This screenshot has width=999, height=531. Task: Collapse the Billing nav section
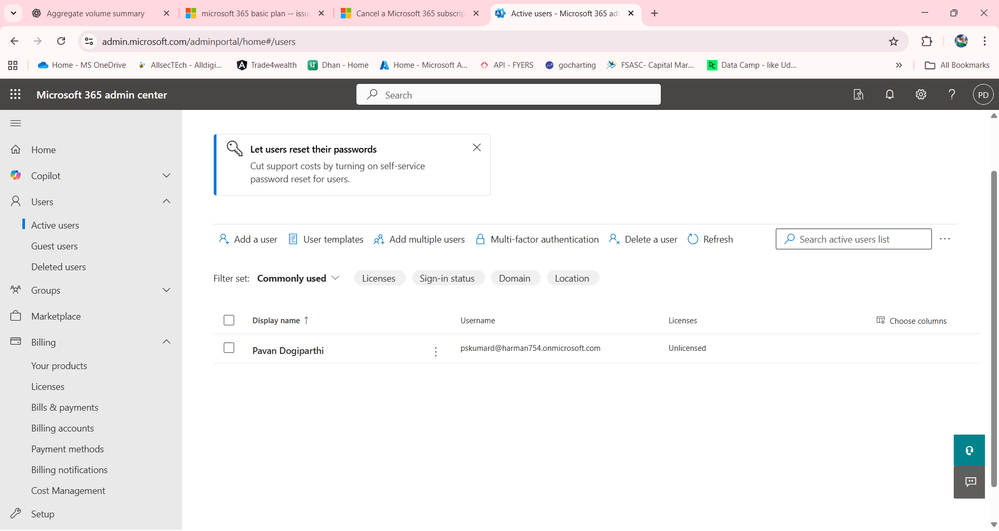(166, 342)
